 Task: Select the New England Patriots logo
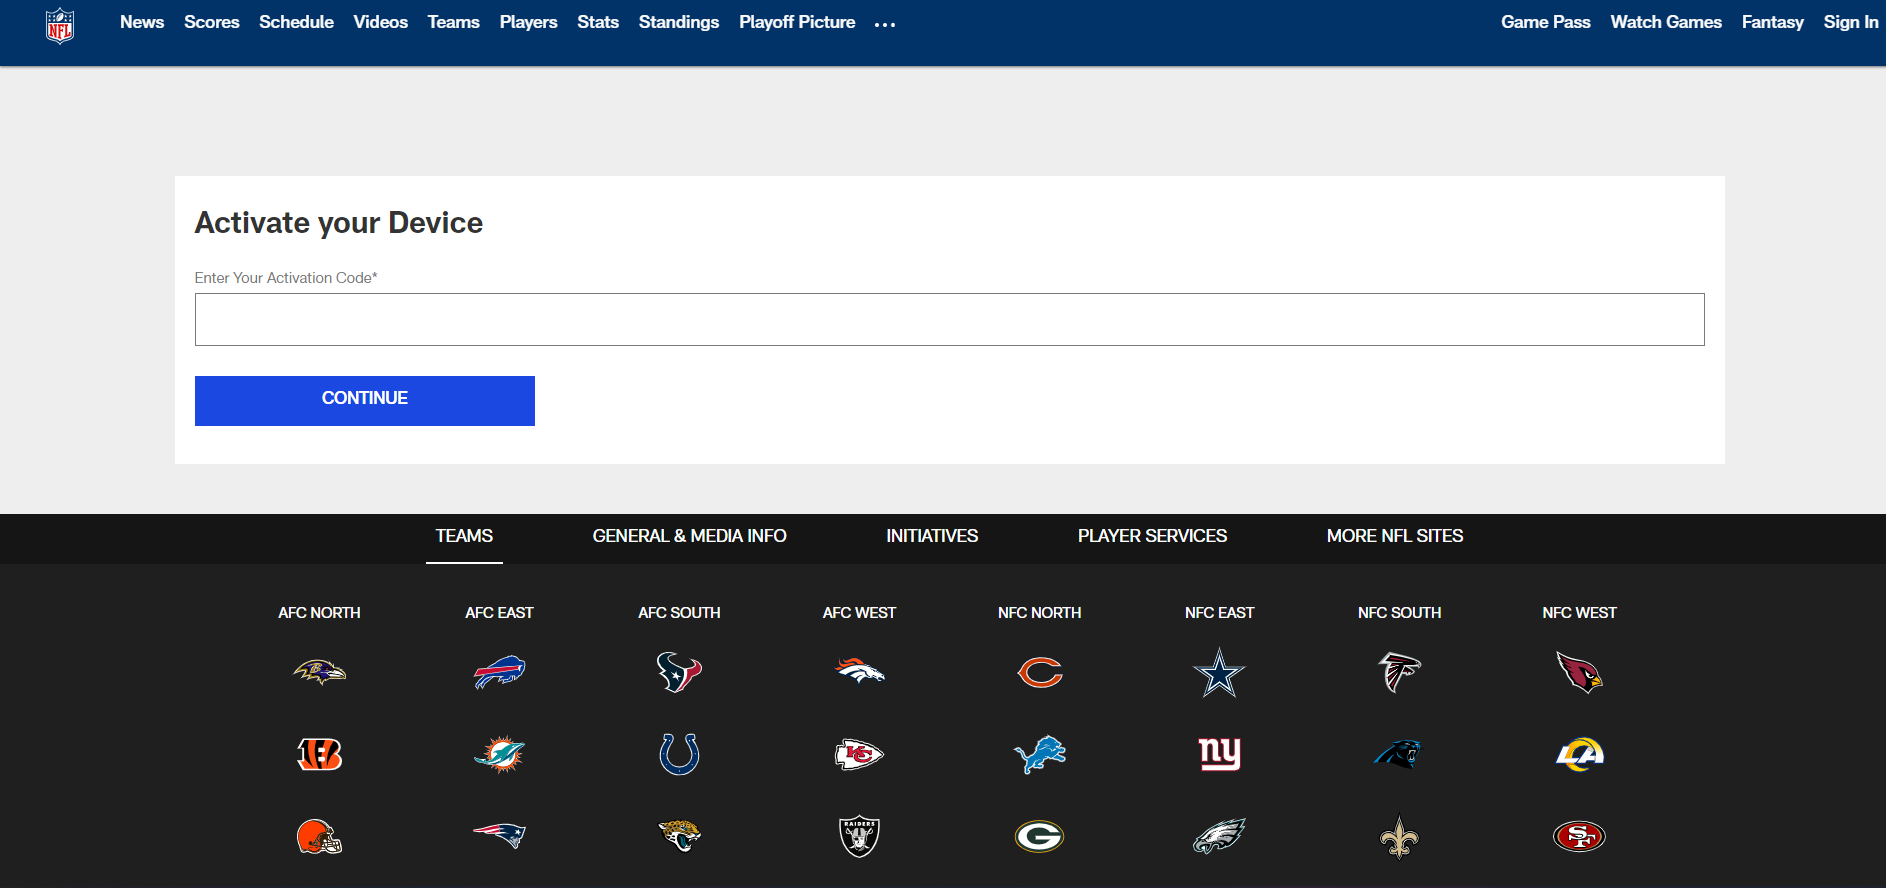tap(499, 836)
